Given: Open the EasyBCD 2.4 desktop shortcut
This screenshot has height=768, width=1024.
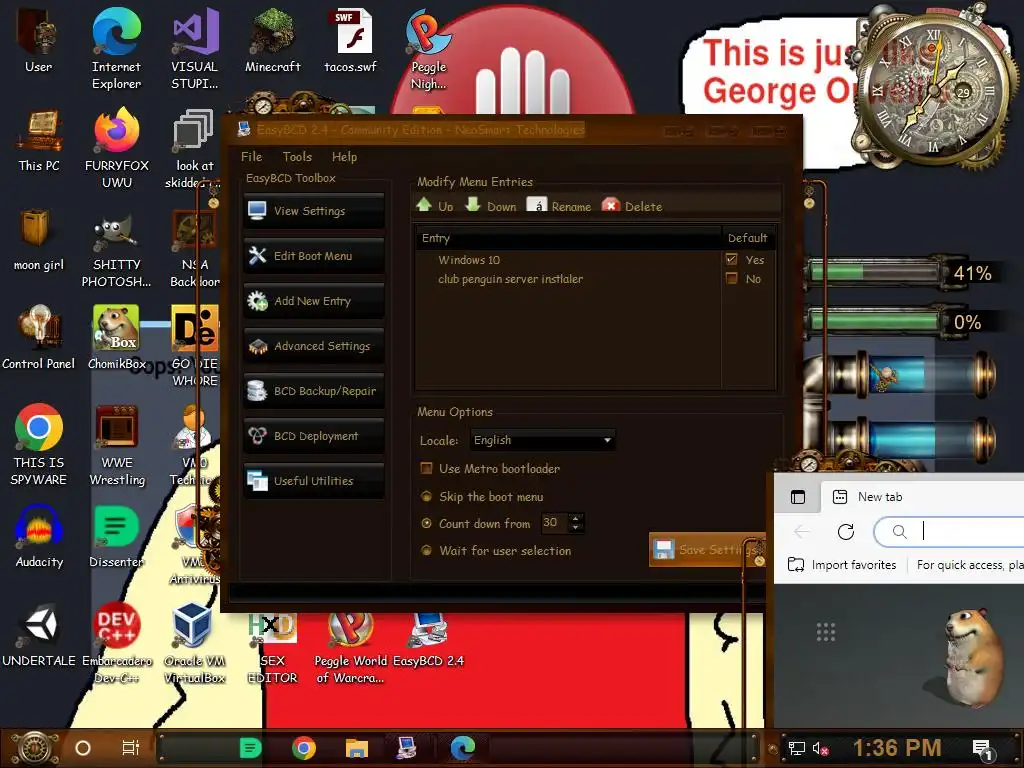Looking at the screenshot, I should [428, 641].
